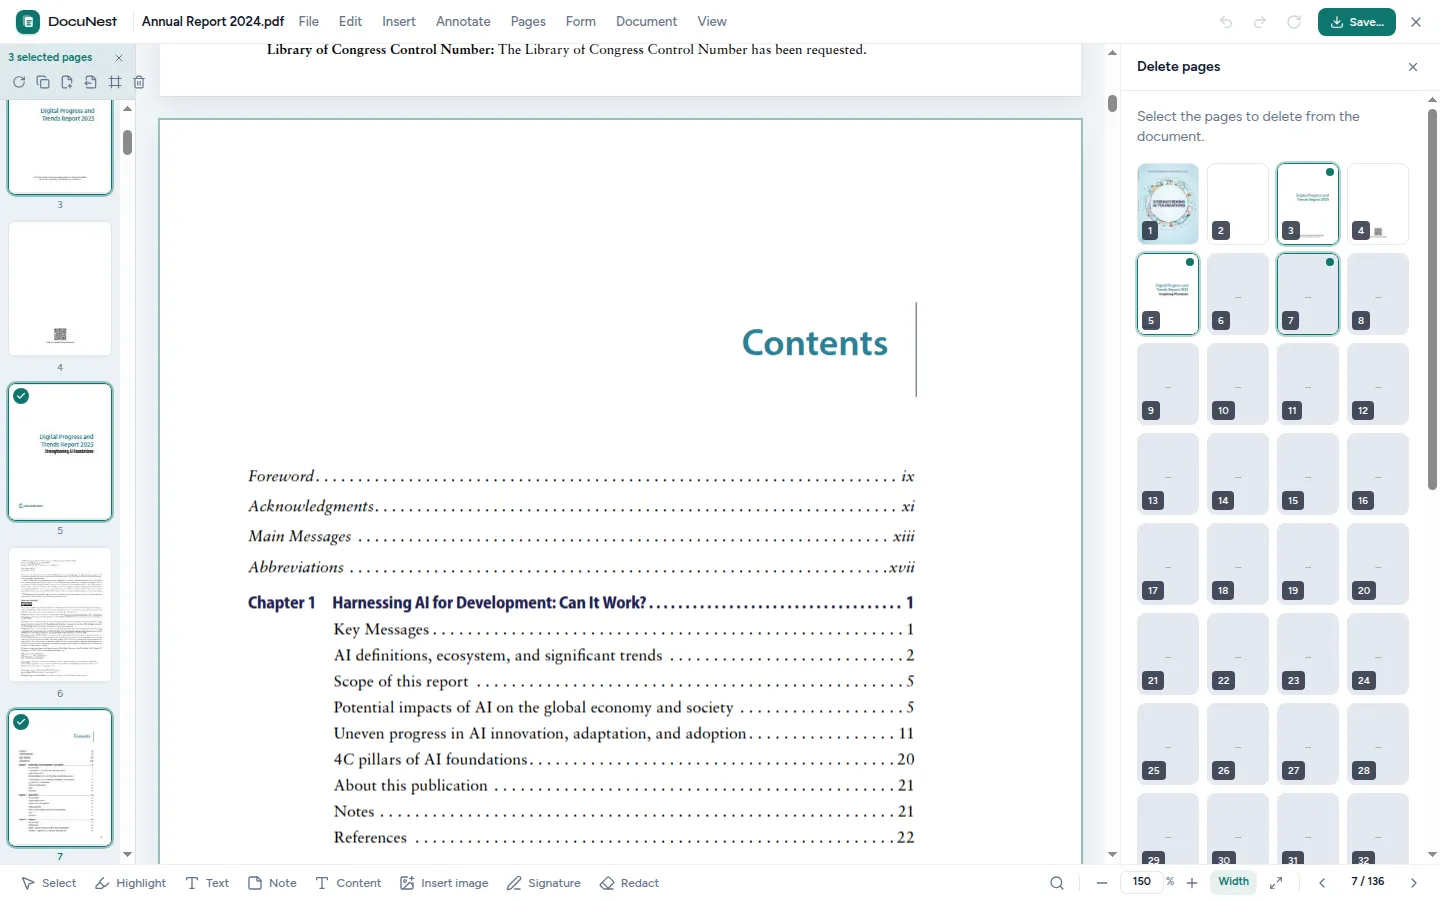This screenshot has width=1440, height=900.
Task: Open page 4 thumbnail in left sidebar
Action: [x=60, y=289]
